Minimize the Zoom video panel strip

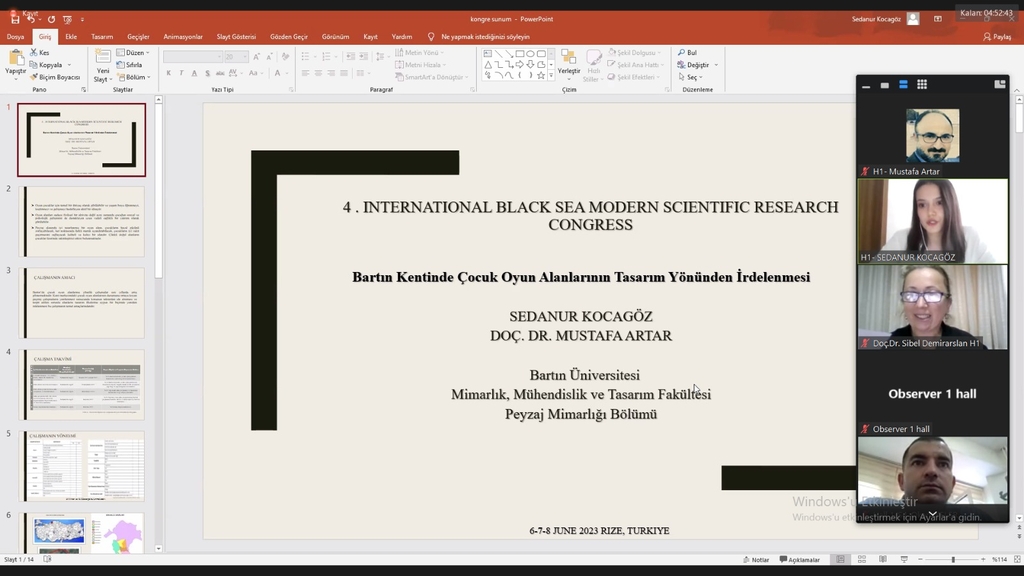point(866,86)
